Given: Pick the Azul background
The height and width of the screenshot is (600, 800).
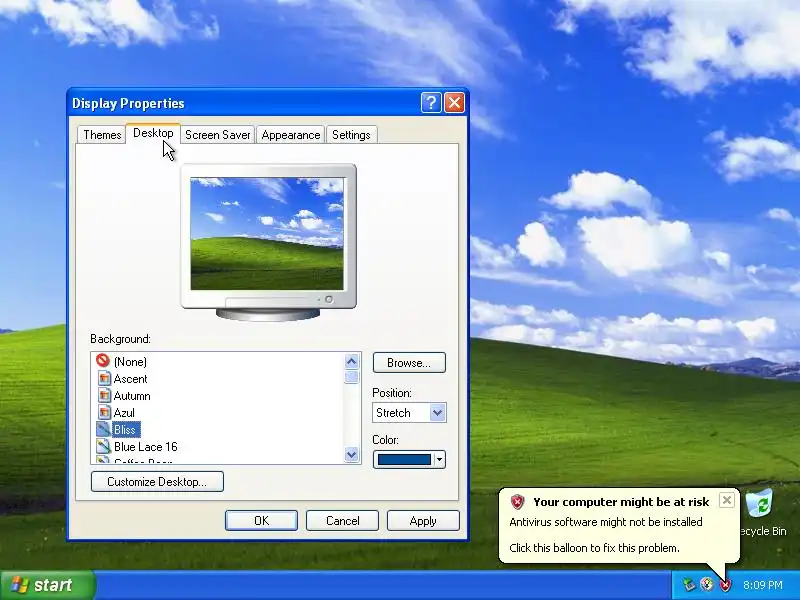Looking at the screenshot, I should tap(124, 413).
